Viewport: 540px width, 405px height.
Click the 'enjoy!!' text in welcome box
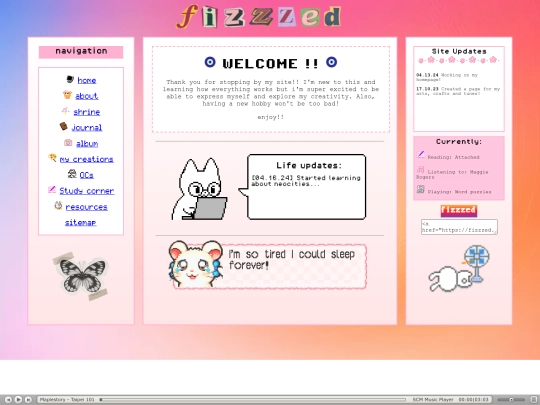click(271, 117)
